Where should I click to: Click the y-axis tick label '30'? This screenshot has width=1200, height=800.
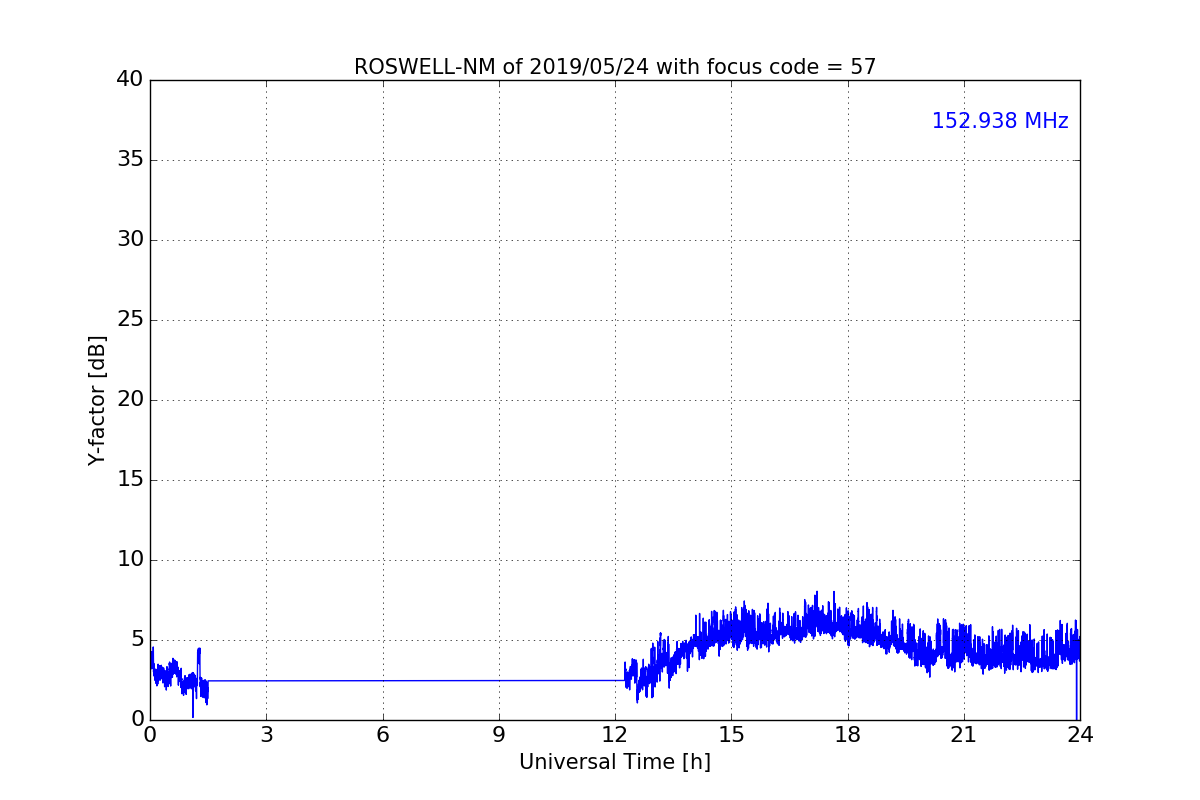pyautogui.click(x=130, y=240)
